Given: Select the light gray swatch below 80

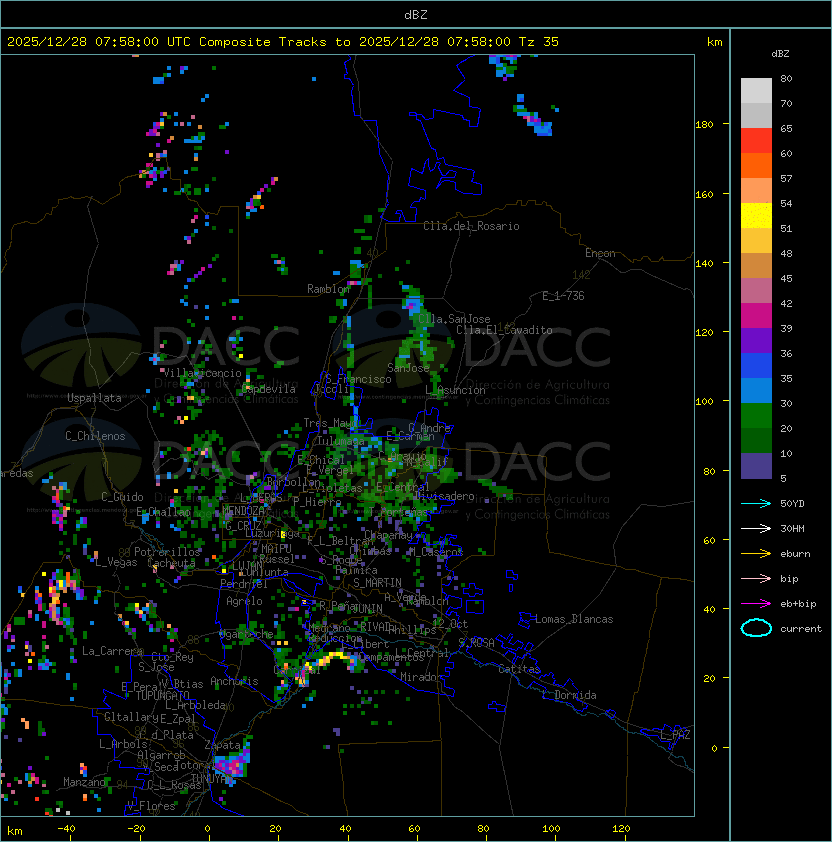Looking at the screenshot, I should (756, 90).
